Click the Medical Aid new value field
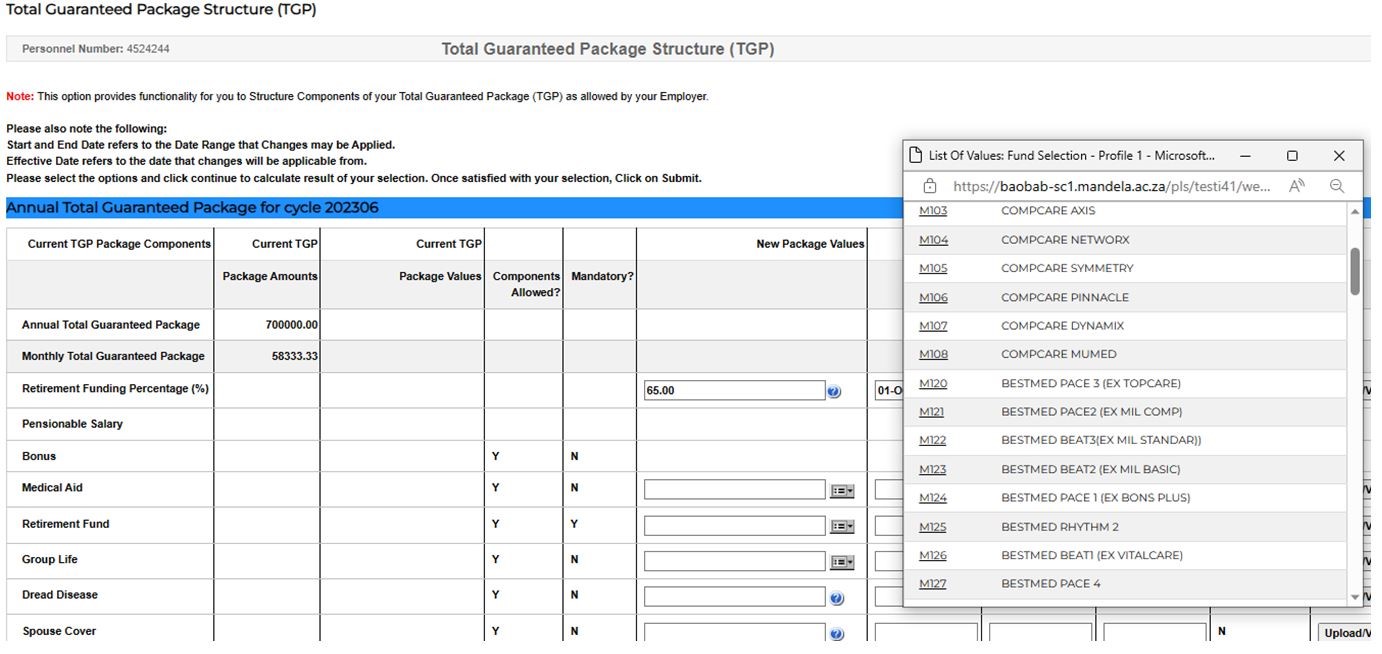The width and height of the screenshot is (1382, 654). pyautogui.click(x=734, y=490)
